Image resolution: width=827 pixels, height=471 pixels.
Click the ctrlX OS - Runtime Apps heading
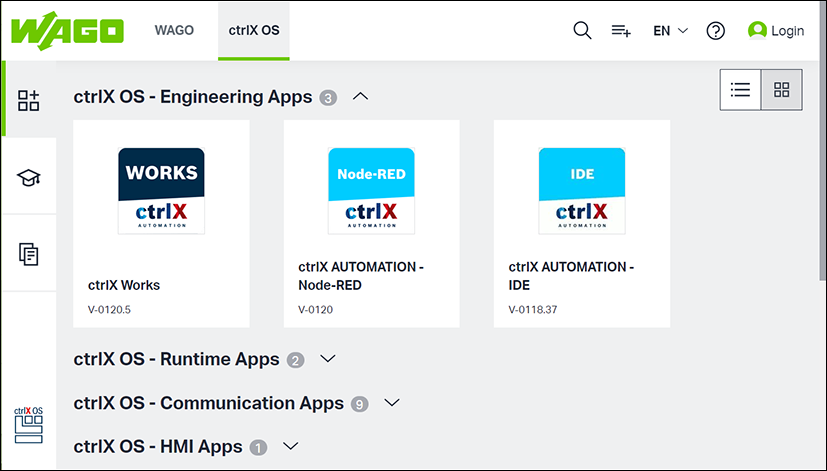[177, 359]
